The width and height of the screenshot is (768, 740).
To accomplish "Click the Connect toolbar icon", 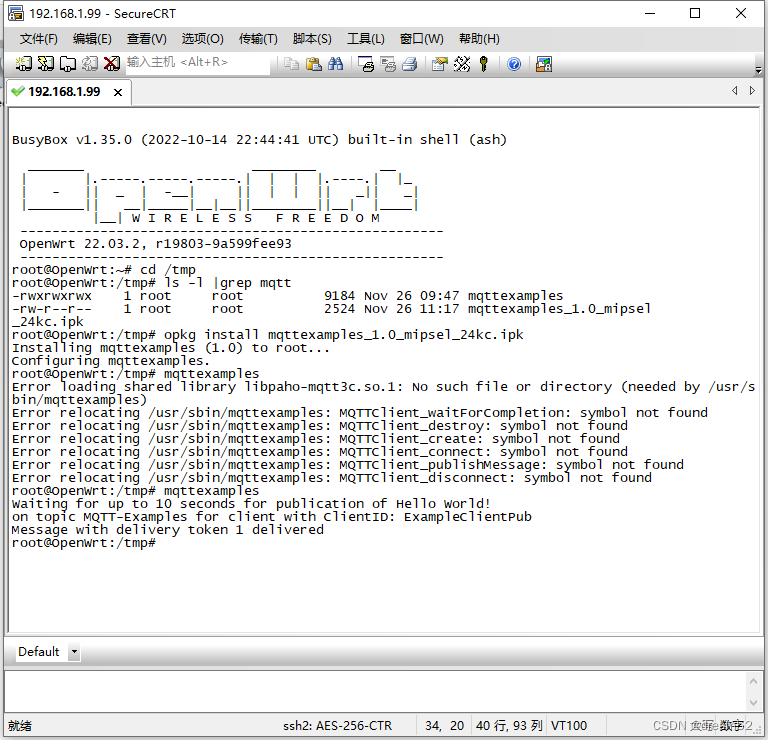I will click(x=23, y=64).
